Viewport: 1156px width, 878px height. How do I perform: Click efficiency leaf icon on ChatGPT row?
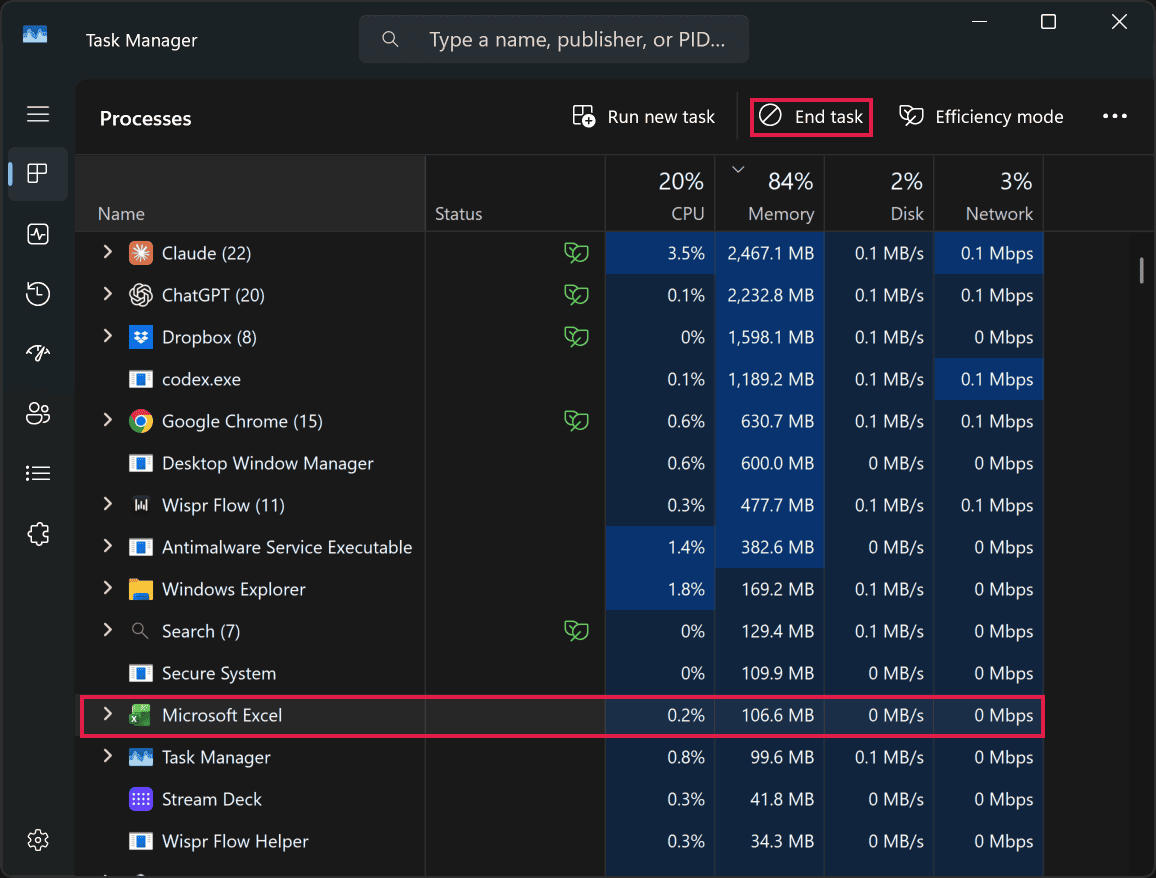577,295
